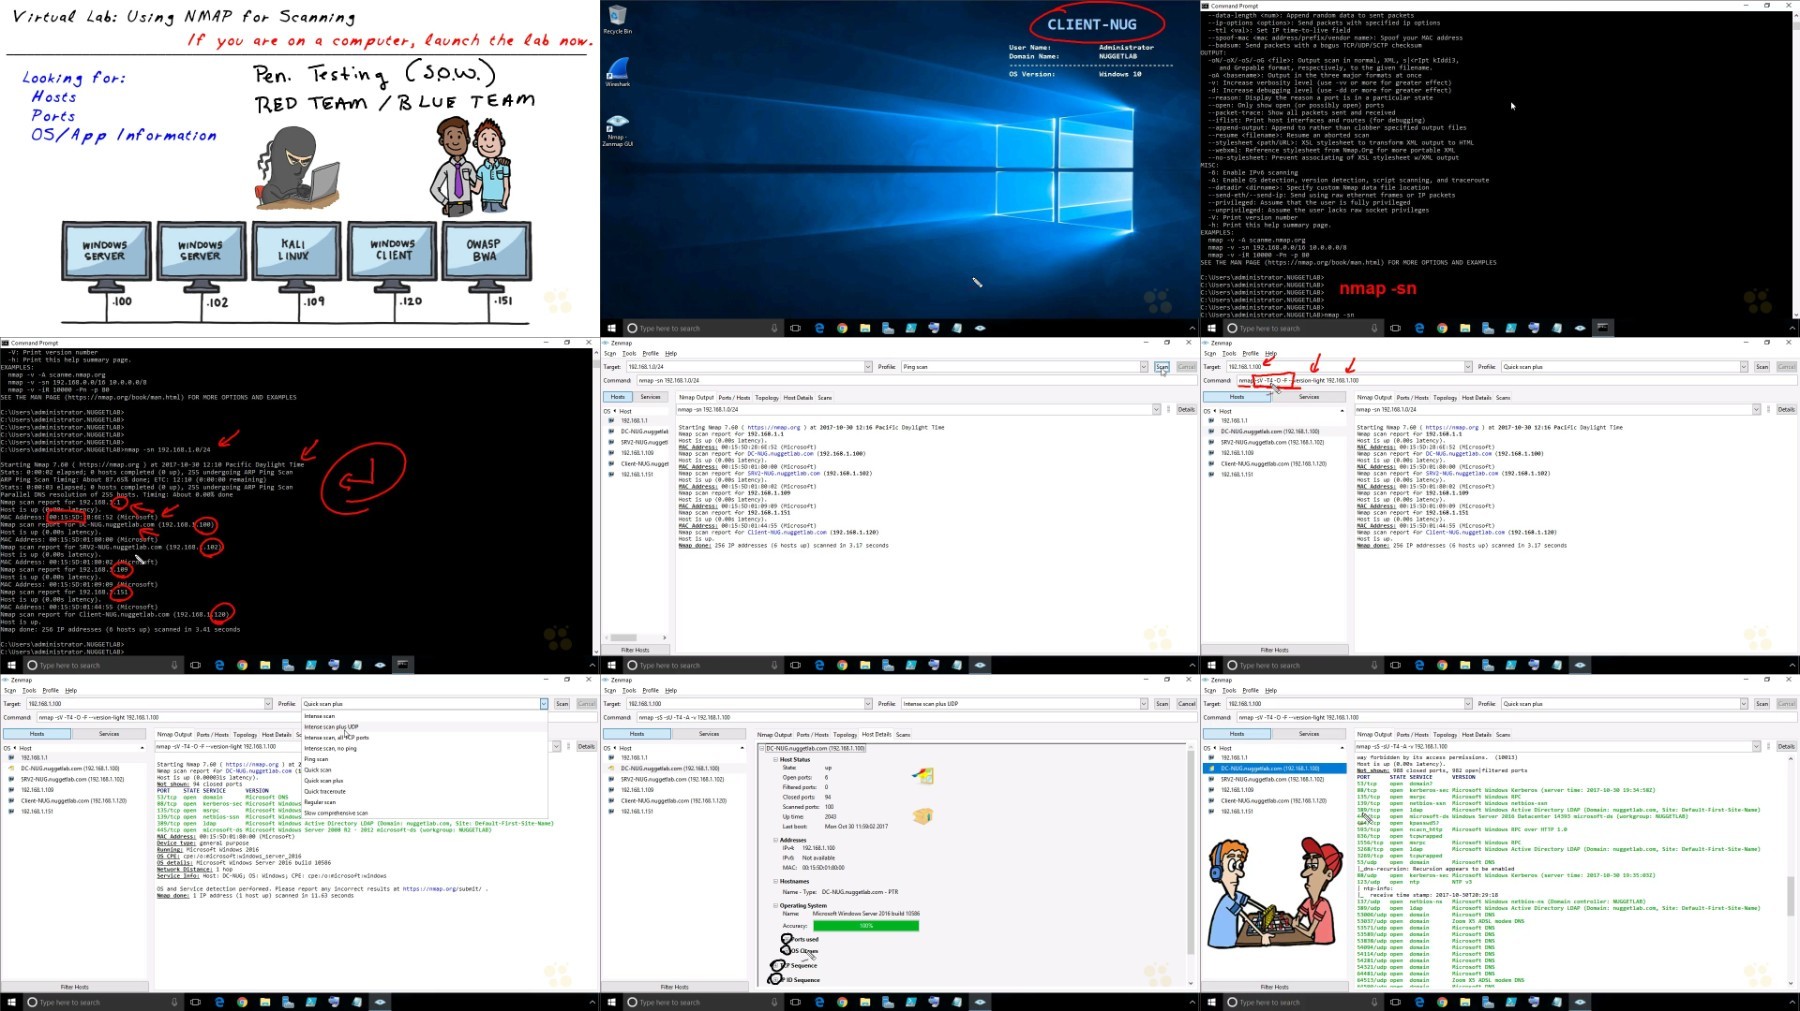1800x1011 pixels.
Task: Click the Windows OS icon in Host Details
Action: (x=922, y=776)
